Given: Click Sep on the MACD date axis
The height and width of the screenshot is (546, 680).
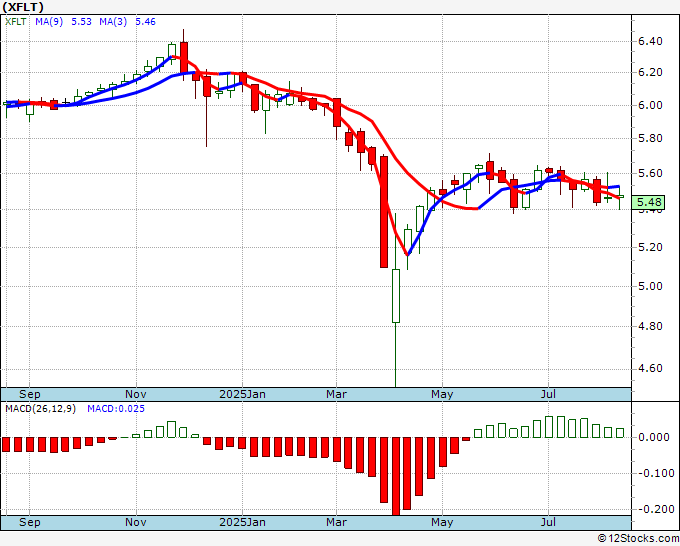Looking at the screenshot, I should coord(29,522).
